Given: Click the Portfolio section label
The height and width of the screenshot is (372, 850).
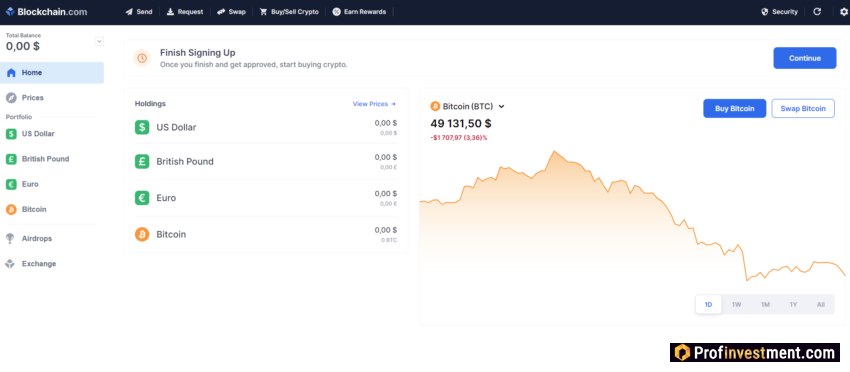Looking at the screenshot, I should (19, 117).
